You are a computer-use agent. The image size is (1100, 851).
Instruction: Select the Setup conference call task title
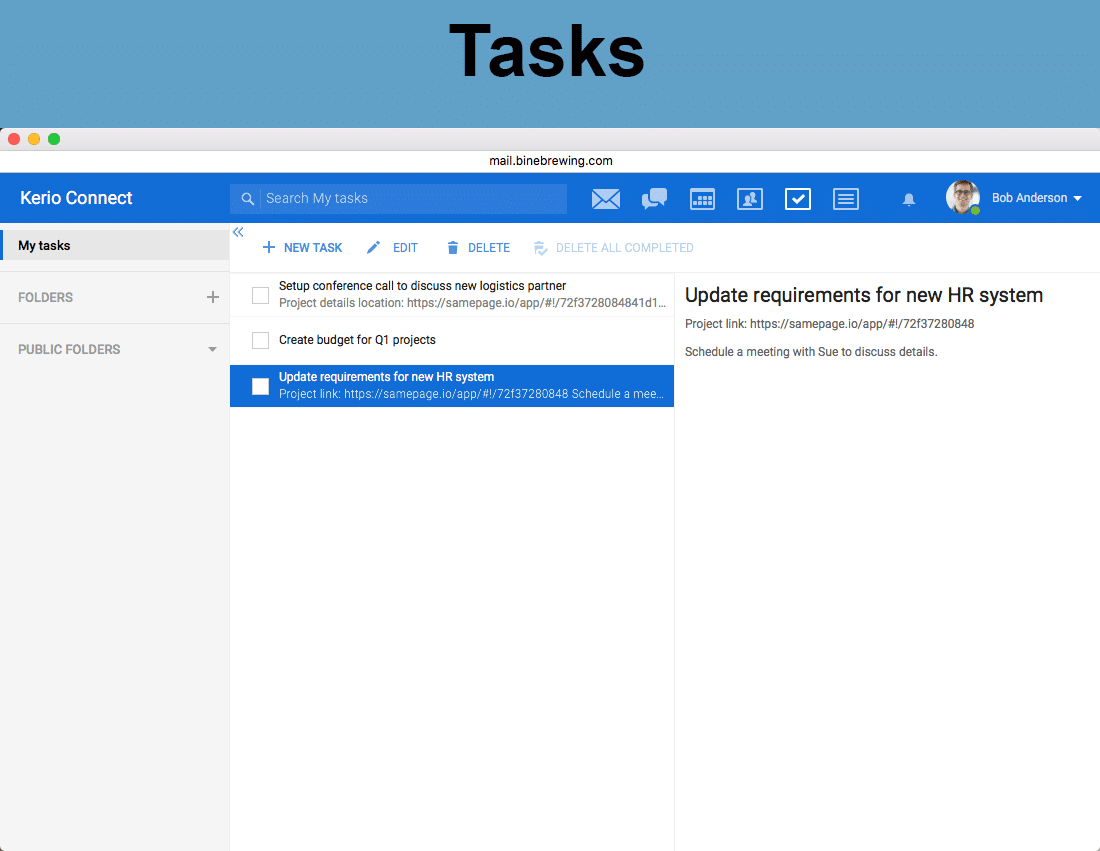[x=422, y=286]
